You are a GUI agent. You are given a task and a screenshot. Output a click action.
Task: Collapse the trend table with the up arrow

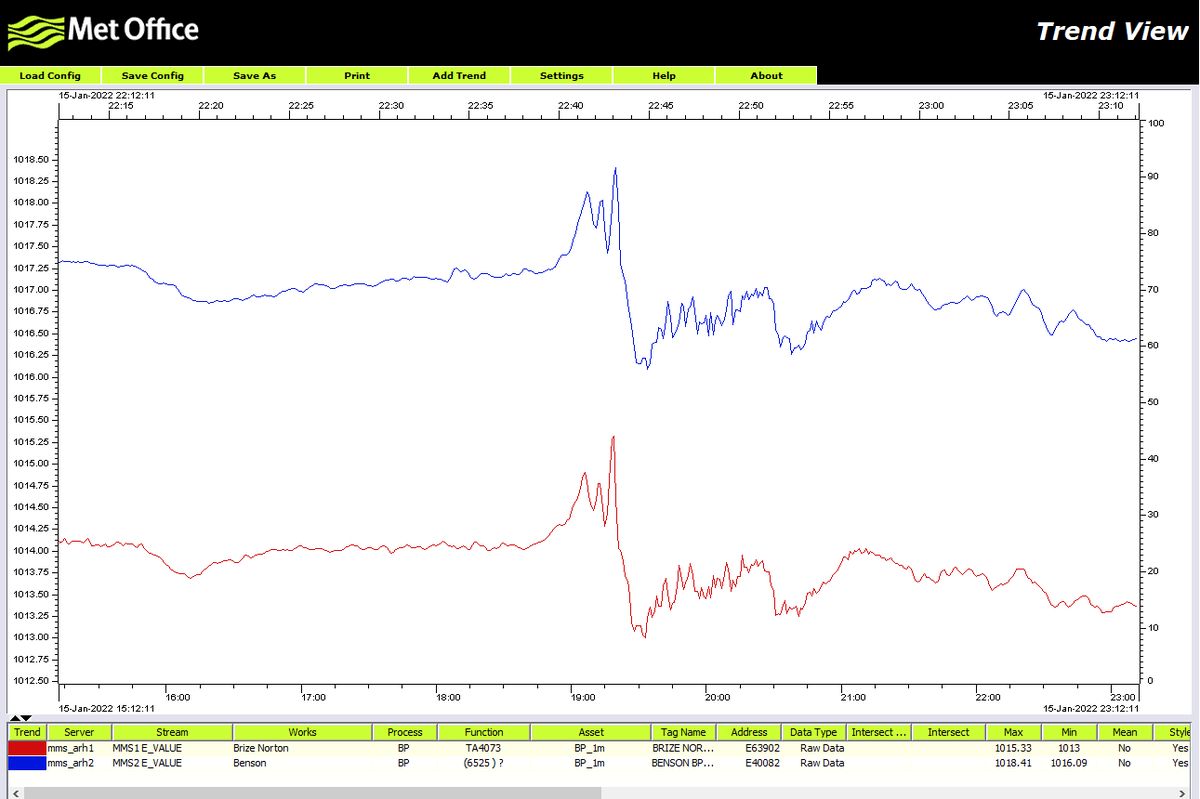tap(14, 717)
